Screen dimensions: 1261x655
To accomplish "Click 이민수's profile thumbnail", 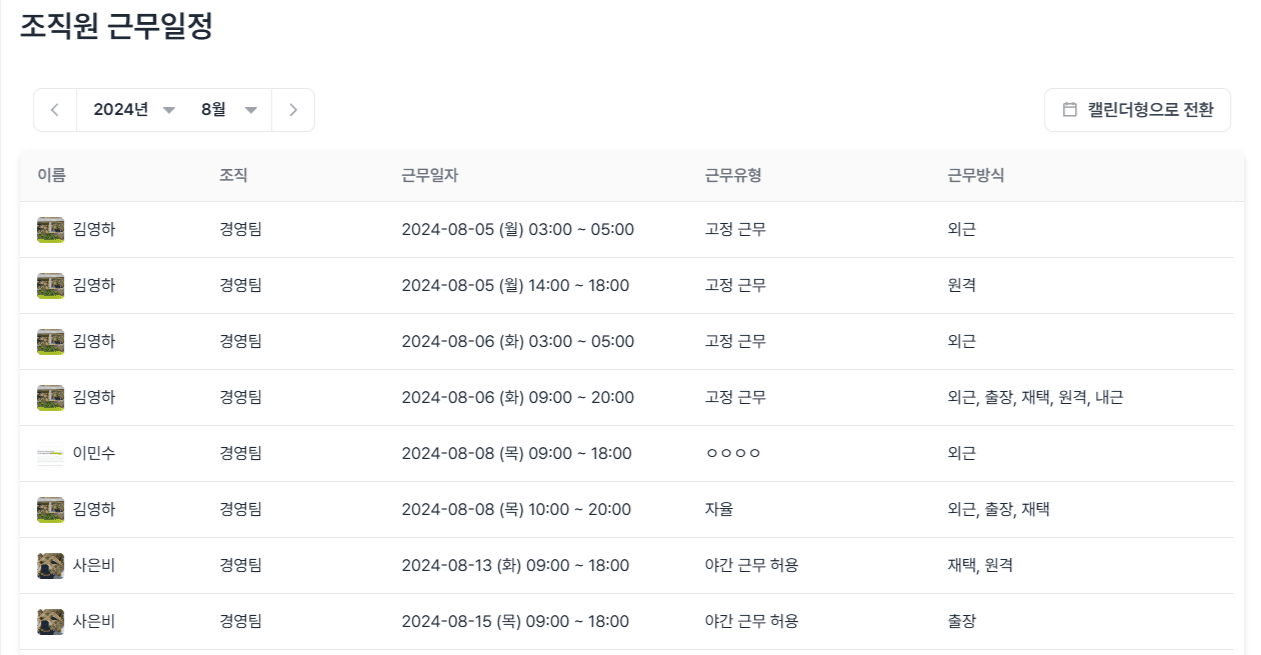I will click(x=49, y=453).
